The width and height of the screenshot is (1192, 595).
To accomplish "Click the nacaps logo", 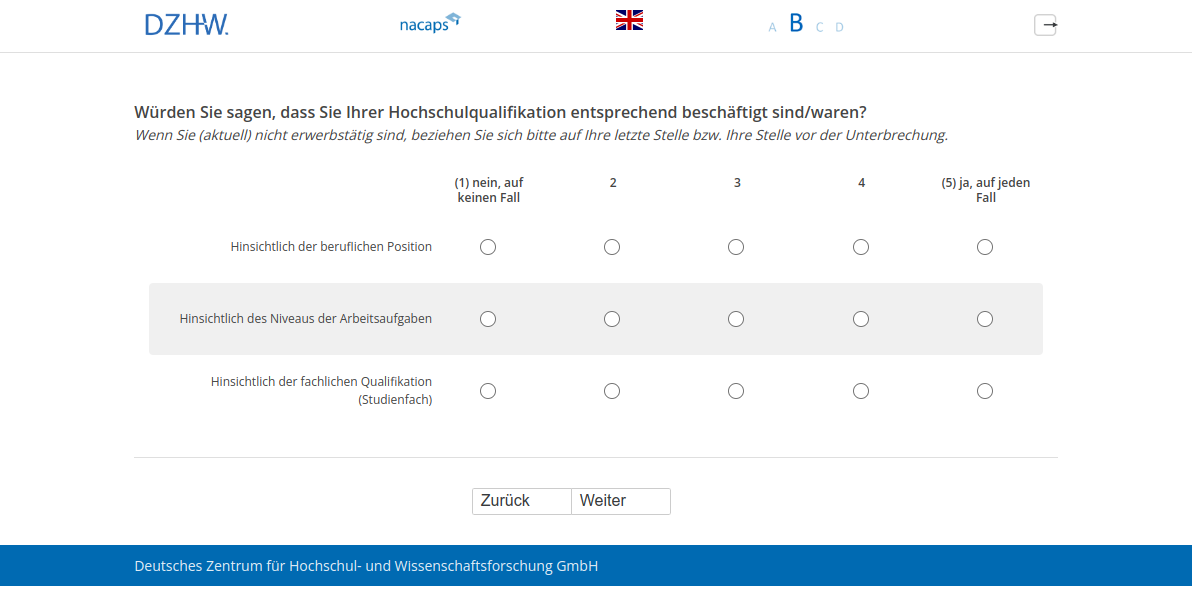I will click(x=429, y=23).
